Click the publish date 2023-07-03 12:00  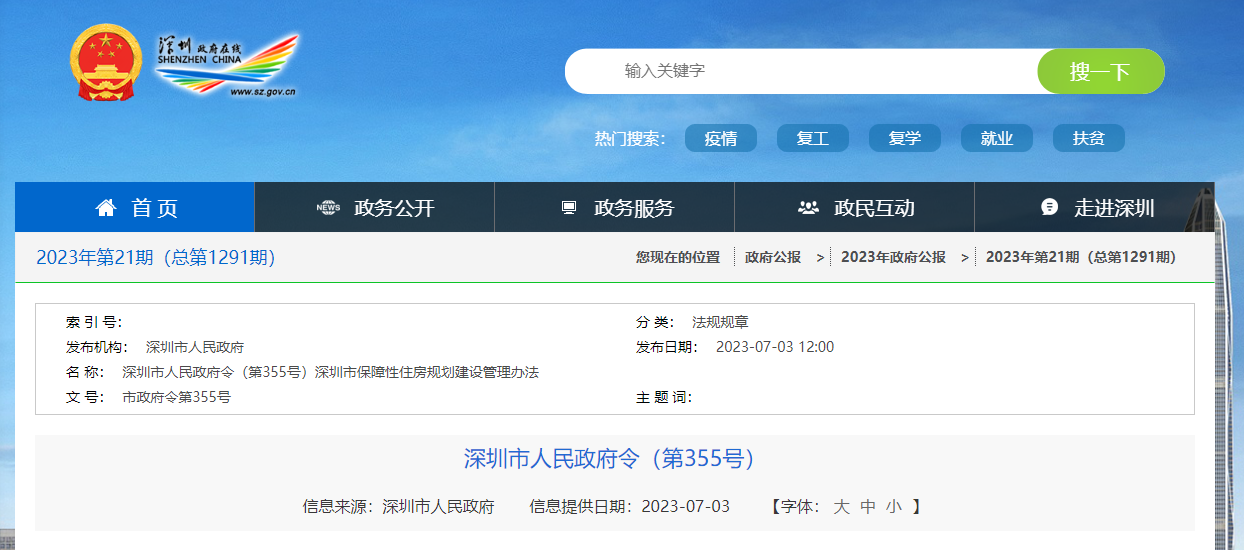(x=775, y=347)
